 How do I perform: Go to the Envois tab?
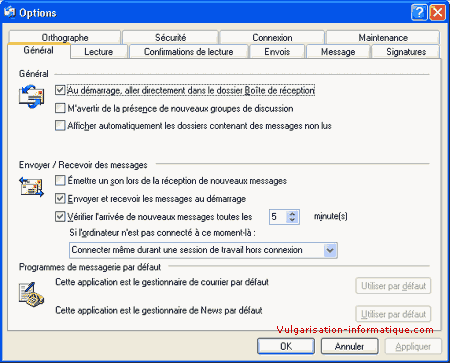pyautogui.click(x=277, y=52)
